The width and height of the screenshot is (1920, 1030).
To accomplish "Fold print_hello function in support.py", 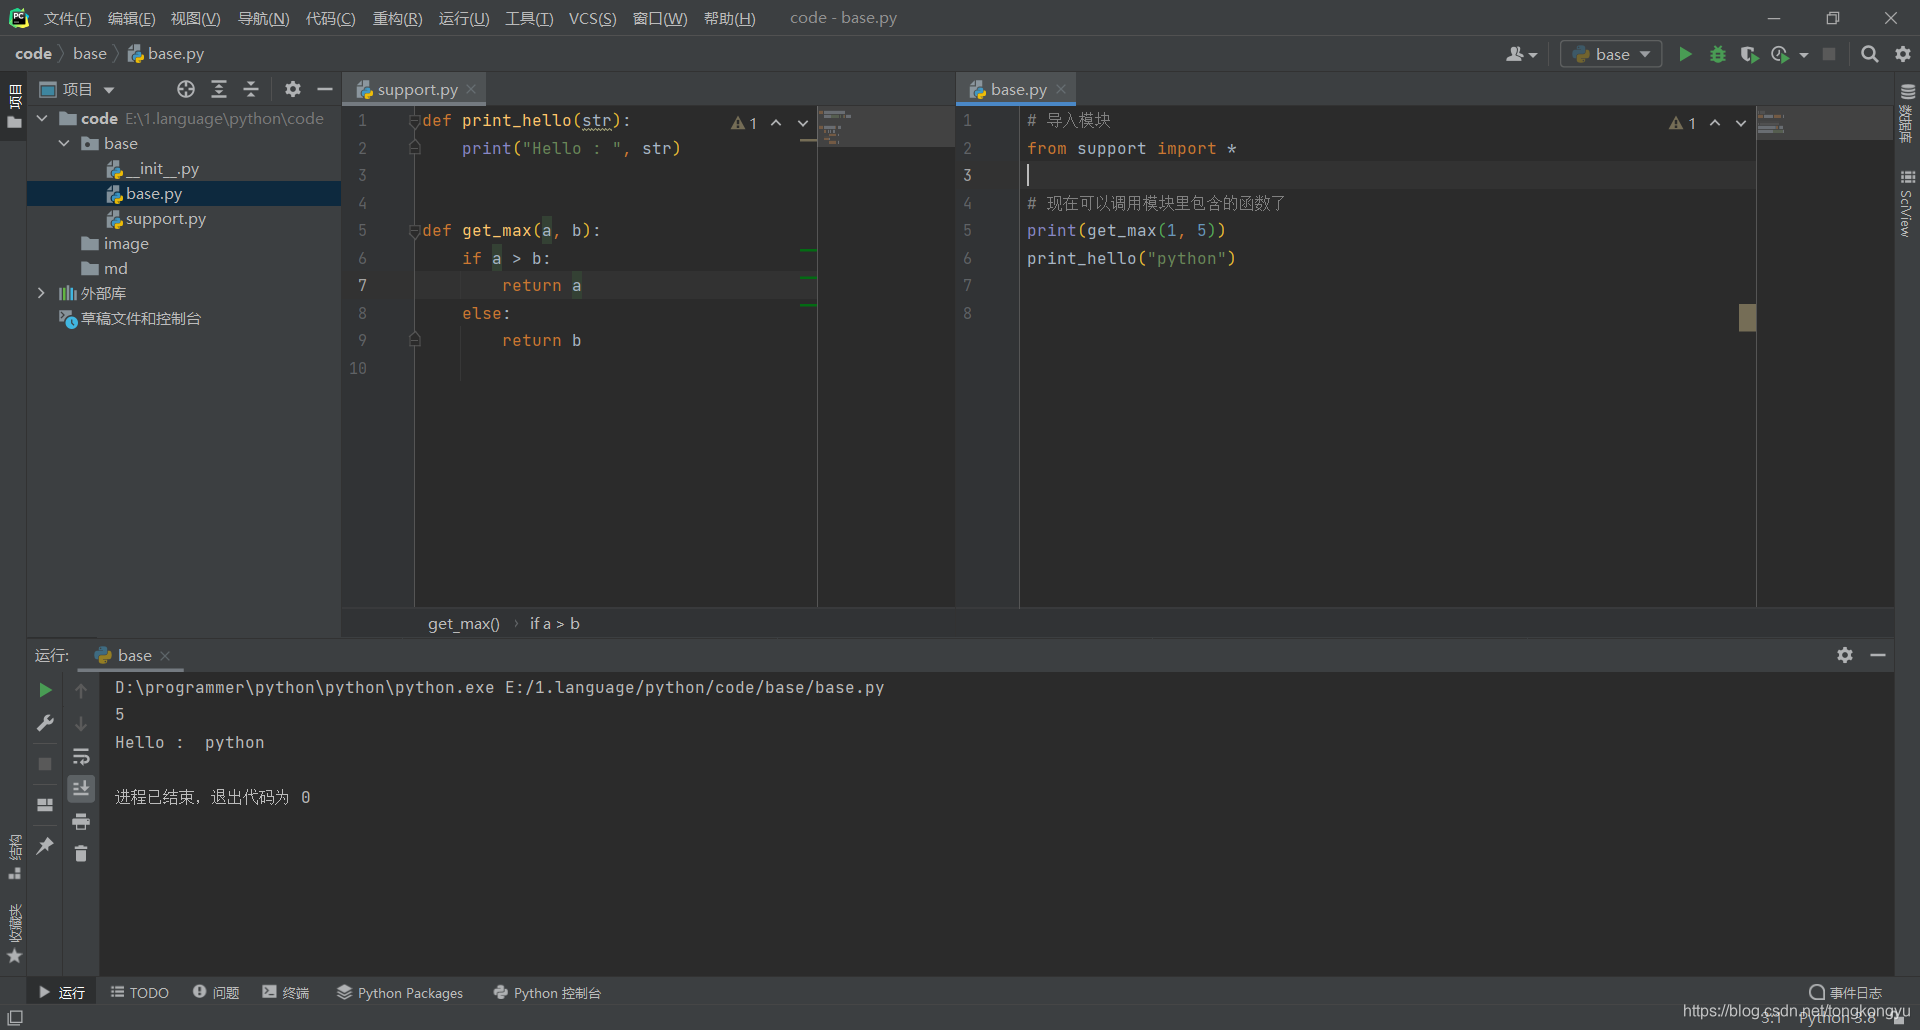I will (x=414, y=120).
